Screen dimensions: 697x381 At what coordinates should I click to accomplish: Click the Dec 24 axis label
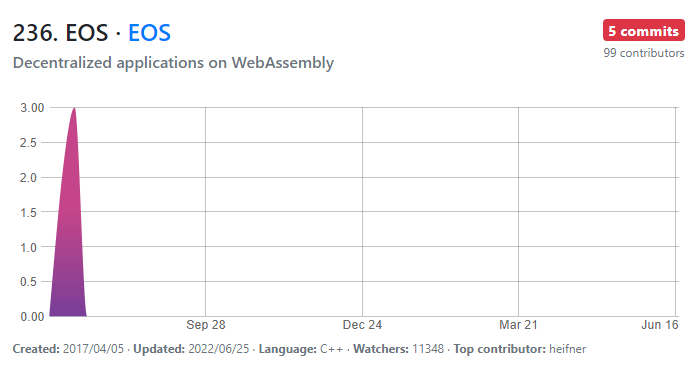pyautogui.click(x=362, y=325)
